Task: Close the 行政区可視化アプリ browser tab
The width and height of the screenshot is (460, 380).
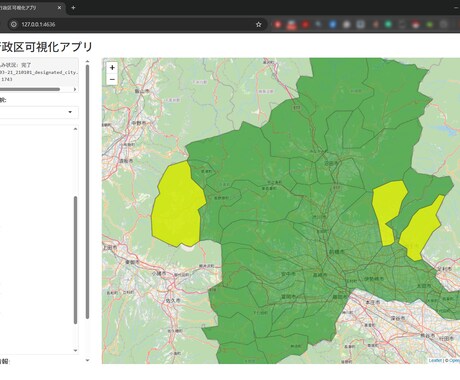Action: 59,8
